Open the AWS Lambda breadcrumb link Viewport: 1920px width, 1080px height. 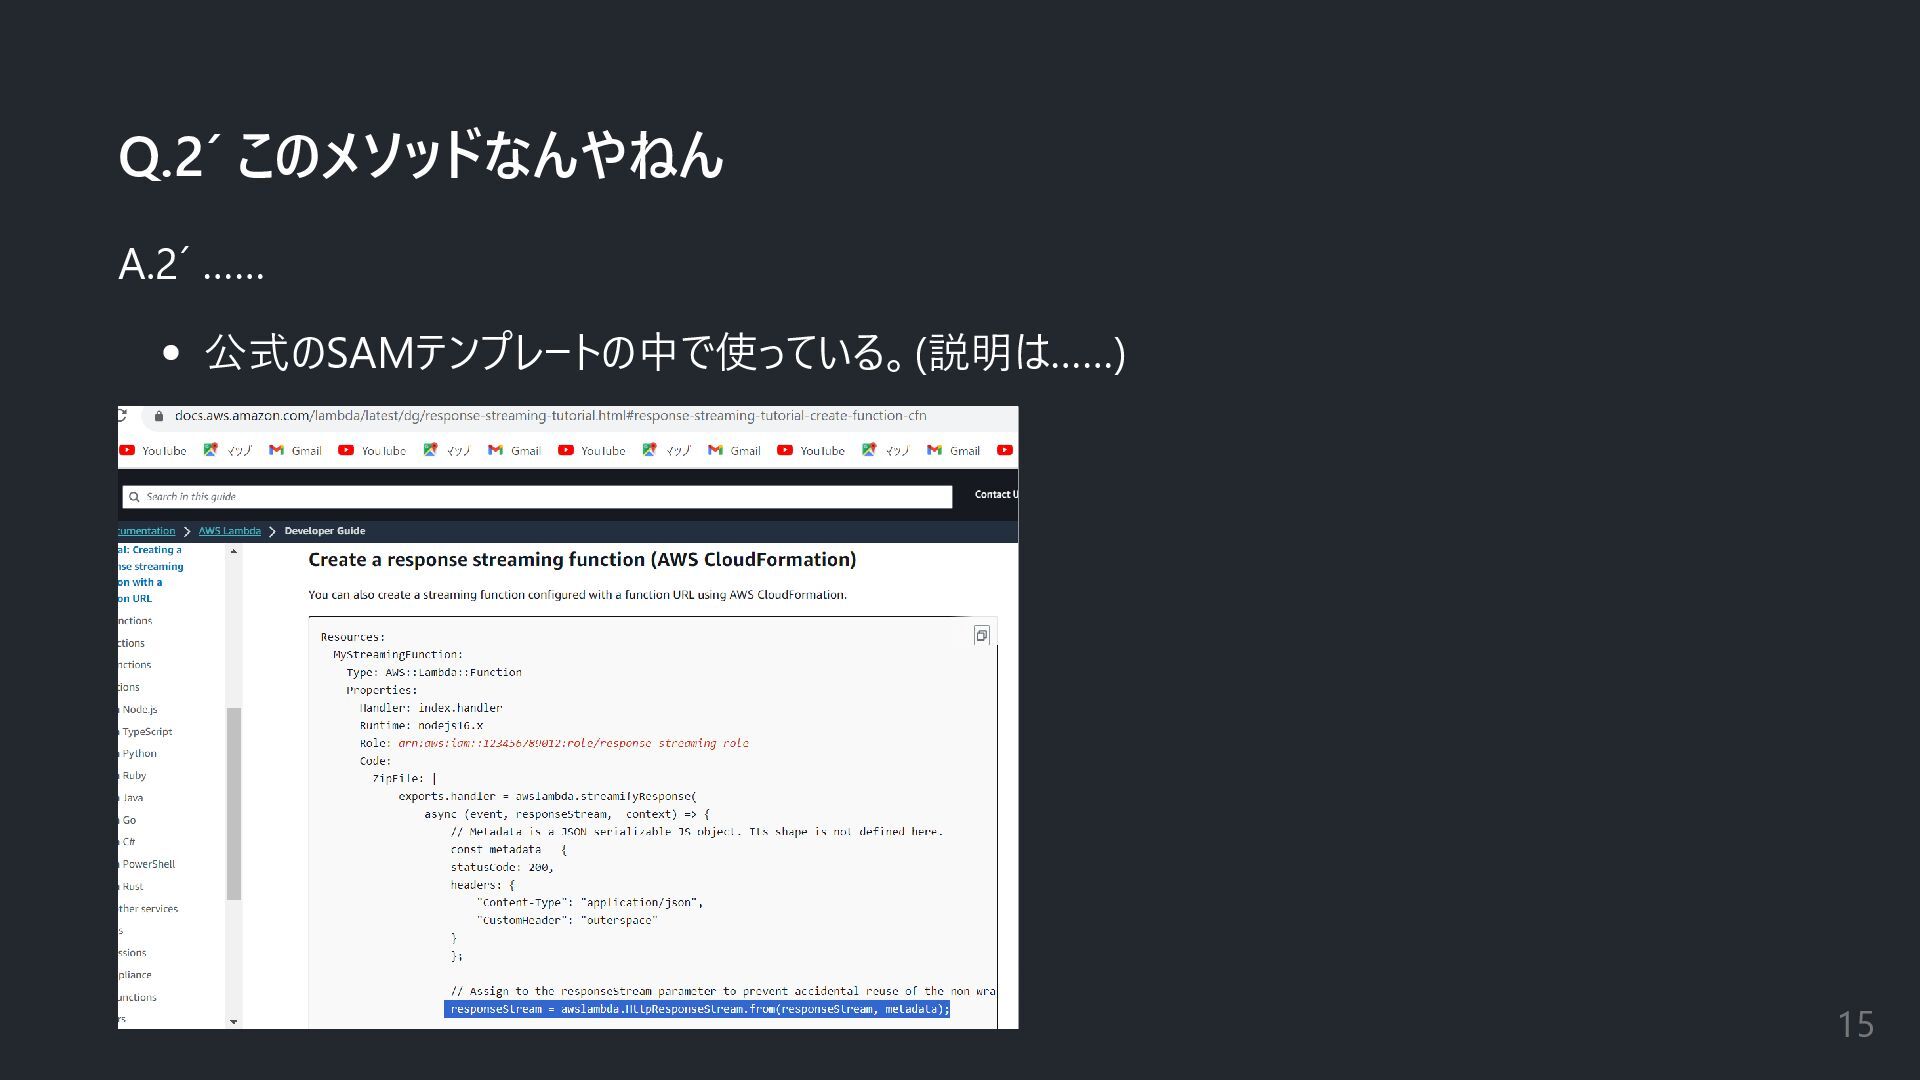tap(229, 531)
